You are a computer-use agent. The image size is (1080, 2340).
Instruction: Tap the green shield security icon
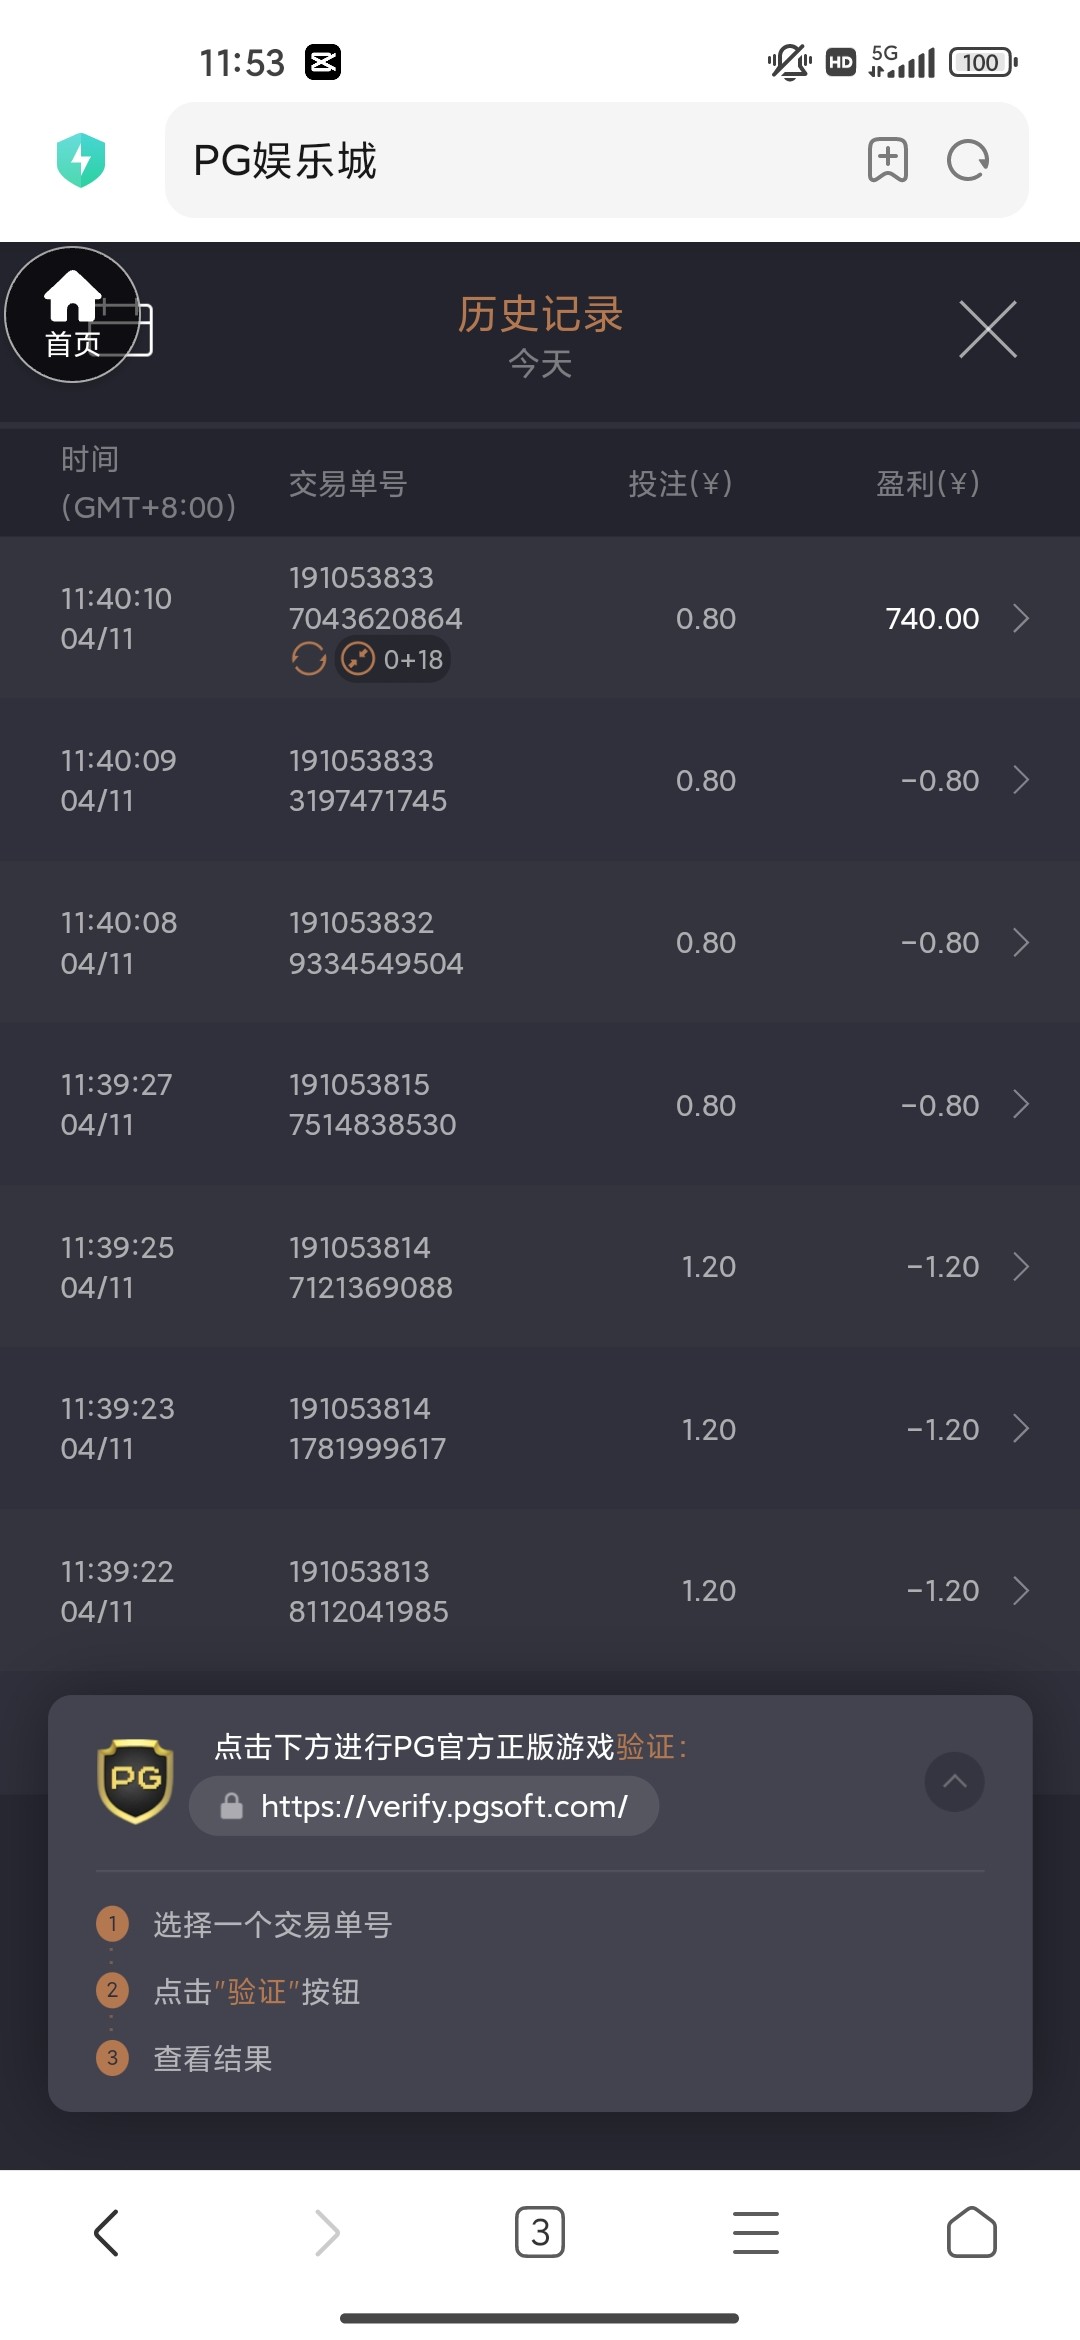click(x=81, y=160)
